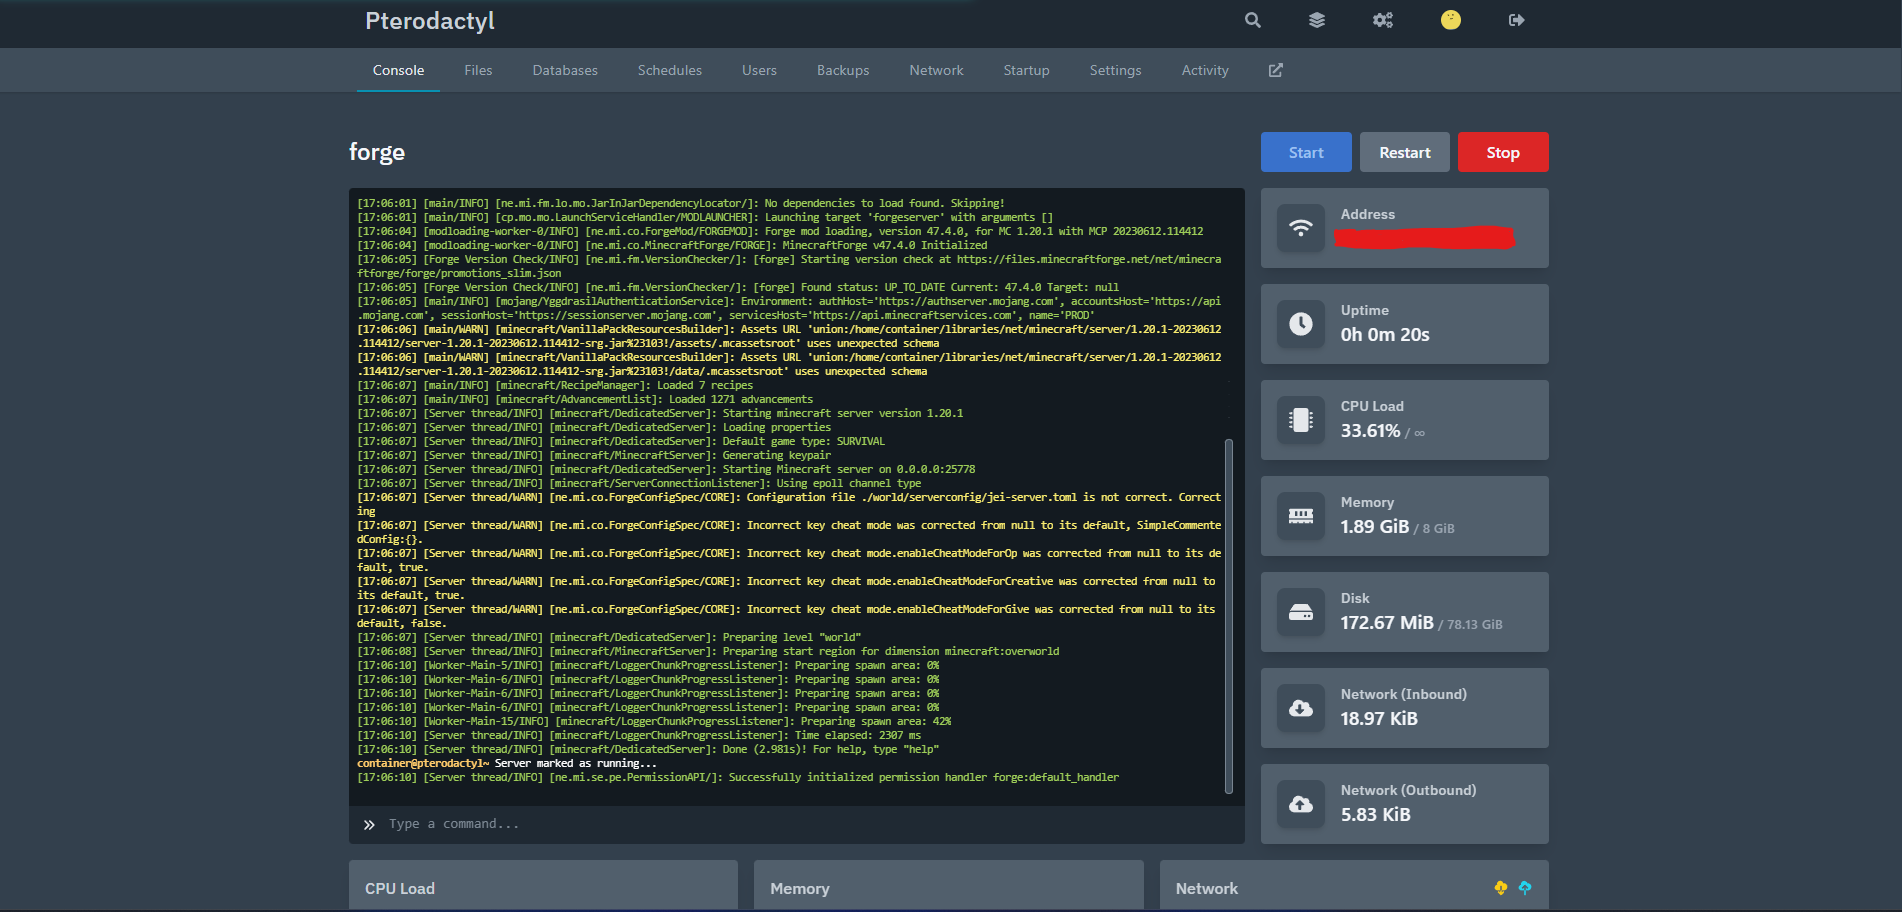Image resolution: width=1902 pixels, height=912 pixels.
Task: Open the Backups tab
Action: tap(843, 70)
